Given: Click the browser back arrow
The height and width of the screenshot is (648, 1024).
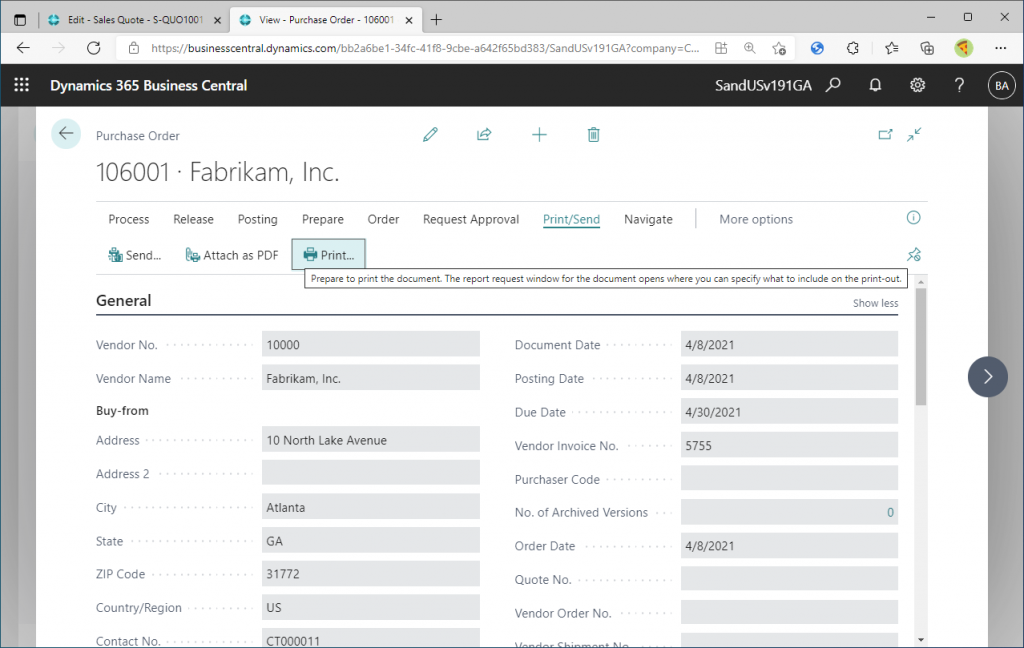Looking at the screenshot, I should [23, 48].
